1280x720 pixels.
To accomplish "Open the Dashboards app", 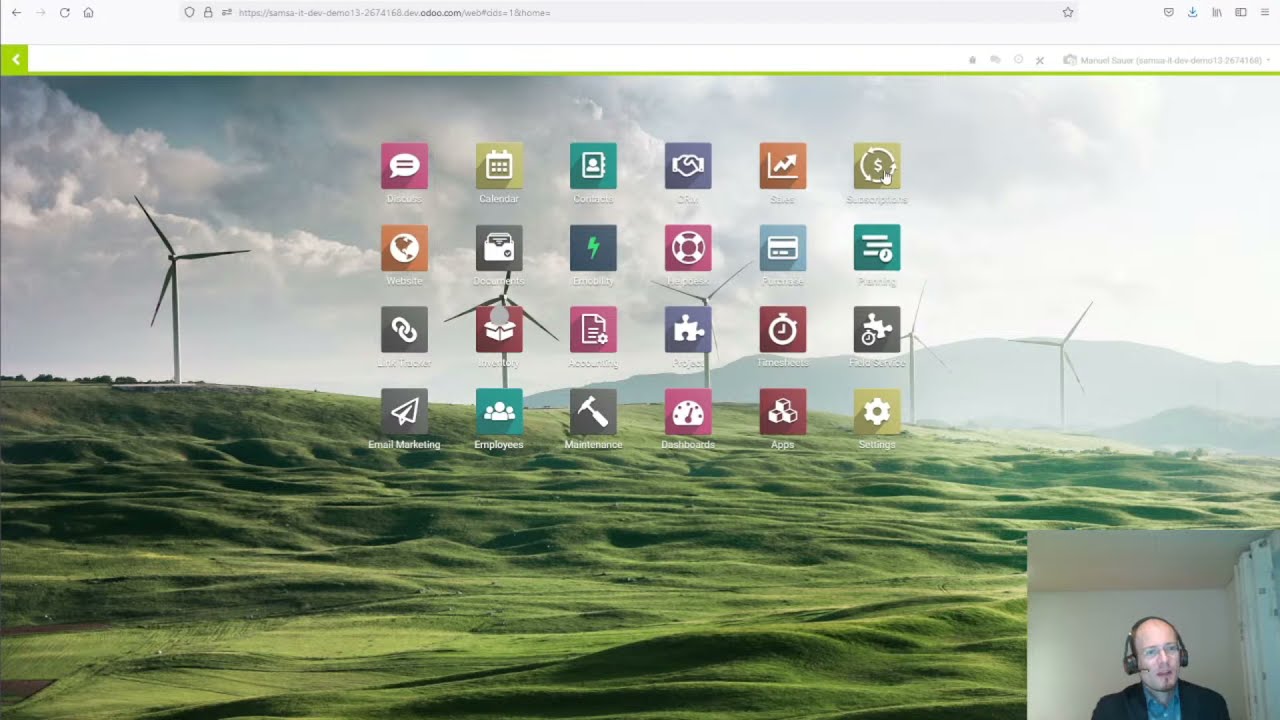I will click(688, 412).
